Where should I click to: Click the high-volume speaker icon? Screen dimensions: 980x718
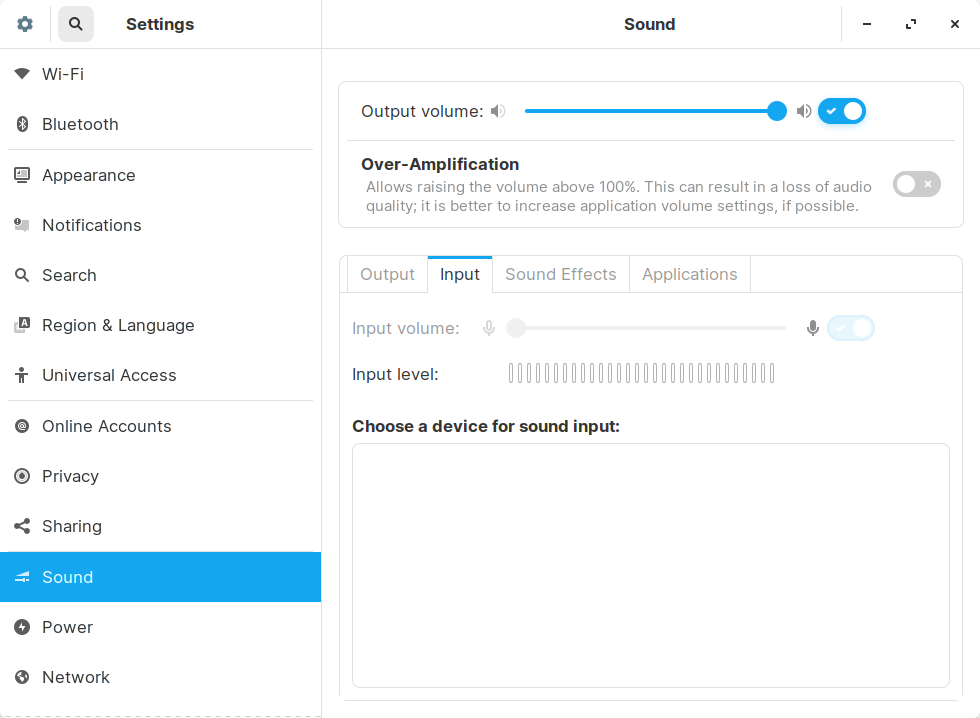tap(804, 111)
